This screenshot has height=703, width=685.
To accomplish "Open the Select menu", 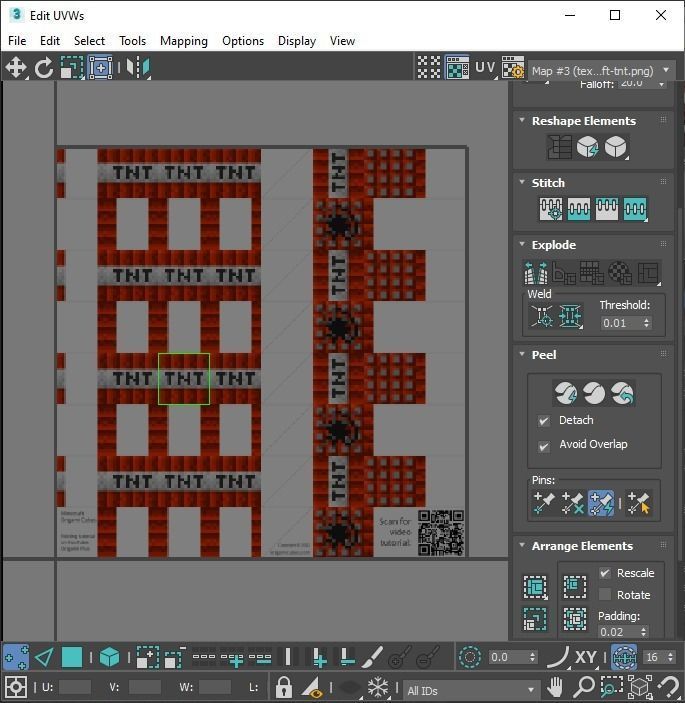I will (89, 41).
